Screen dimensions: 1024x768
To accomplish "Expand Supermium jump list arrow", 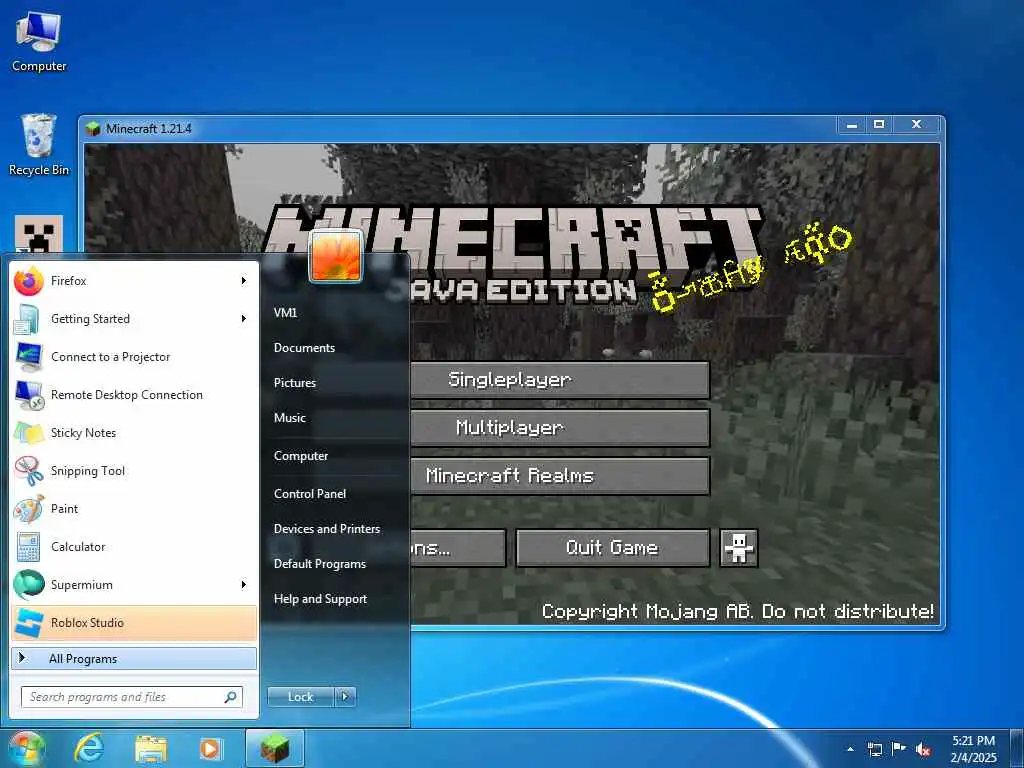I will [x=244, y=584].
